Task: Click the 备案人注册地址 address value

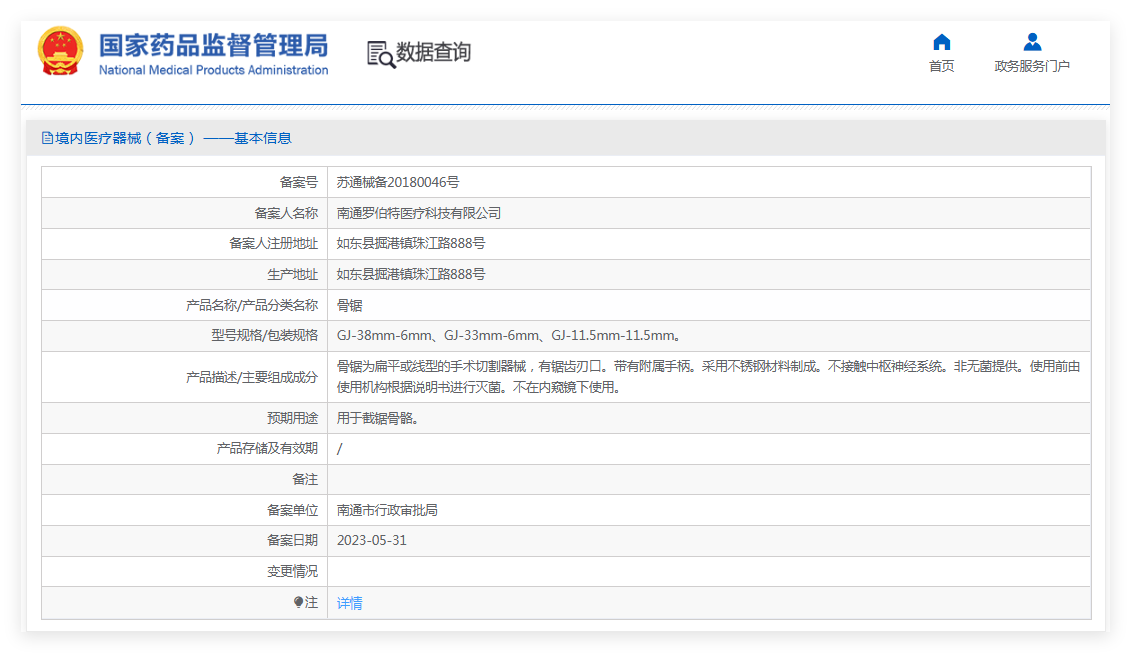Action: tap(410, 244)
